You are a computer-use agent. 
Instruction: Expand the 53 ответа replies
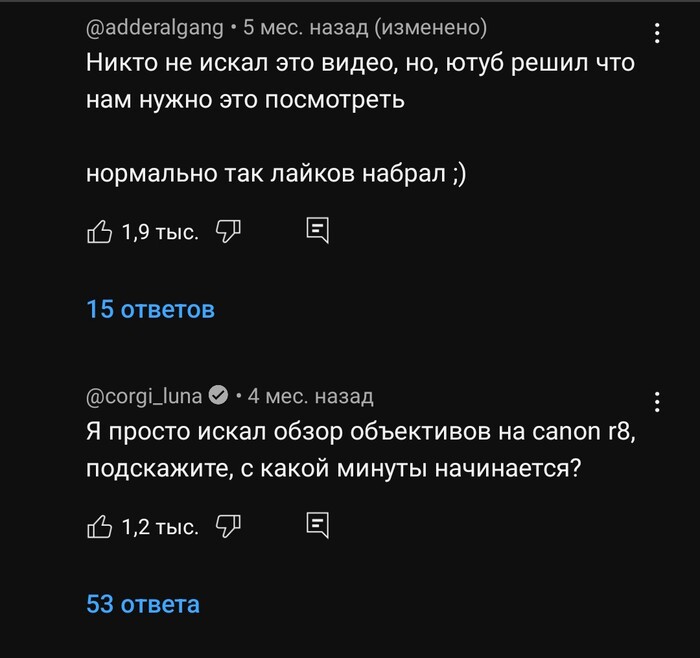coord(143,604)
